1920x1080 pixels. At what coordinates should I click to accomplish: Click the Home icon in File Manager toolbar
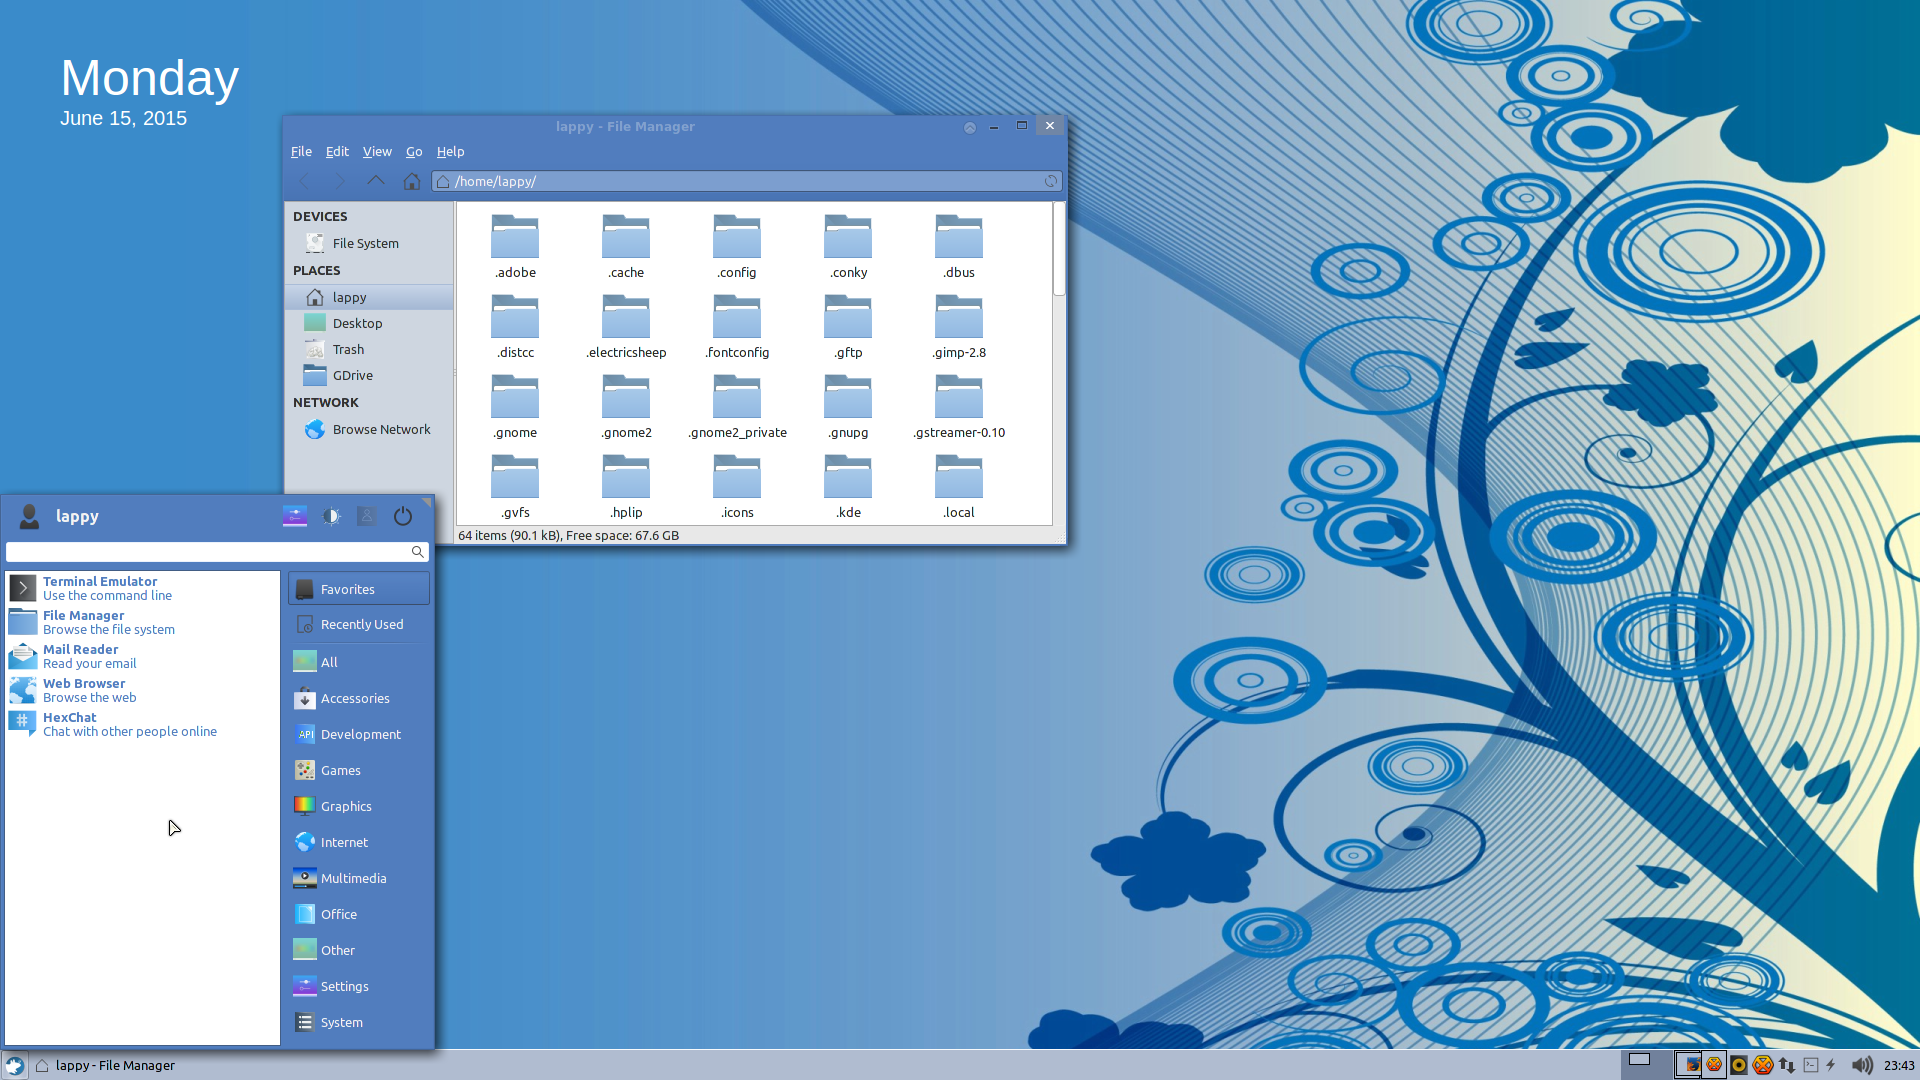411,181
